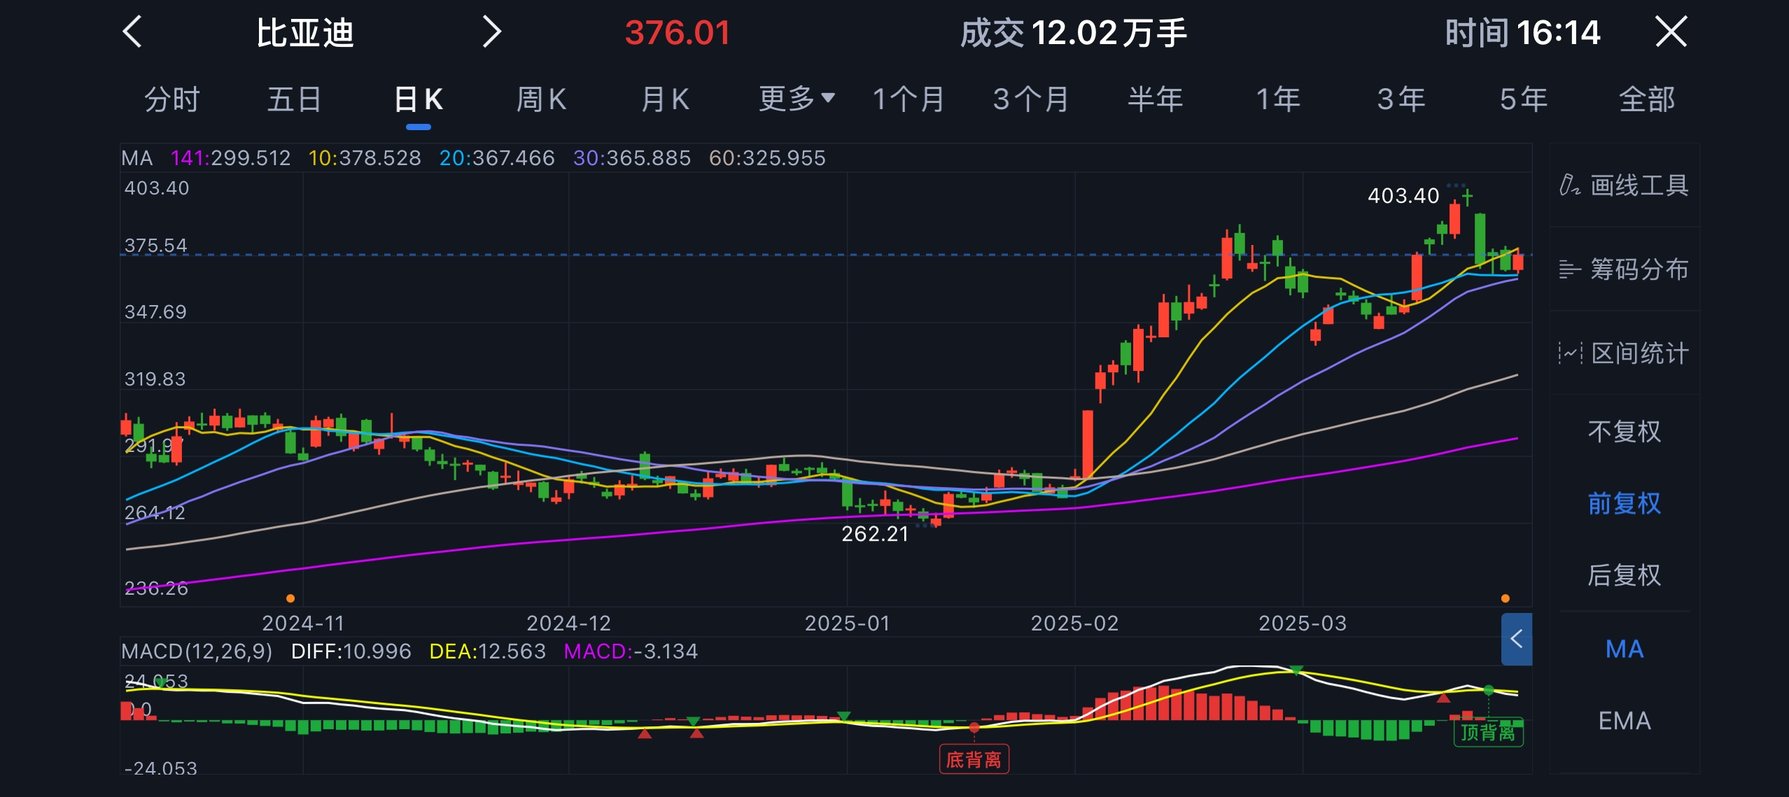
Task: Click the 2024-12 date axis label
Action: tap(569, 623)
